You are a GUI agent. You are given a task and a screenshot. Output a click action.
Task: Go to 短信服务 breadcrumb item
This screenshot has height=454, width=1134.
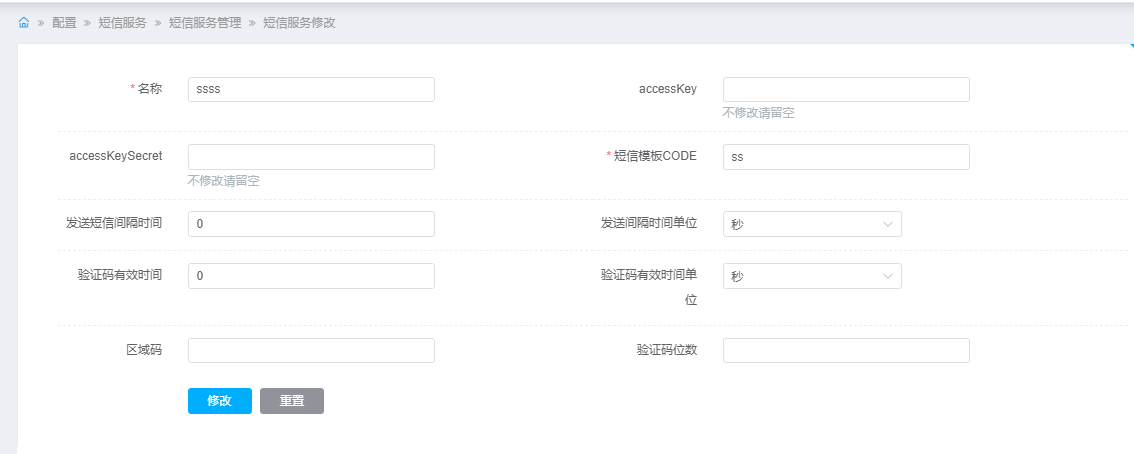pyautogui.click(x=123, y=22)
